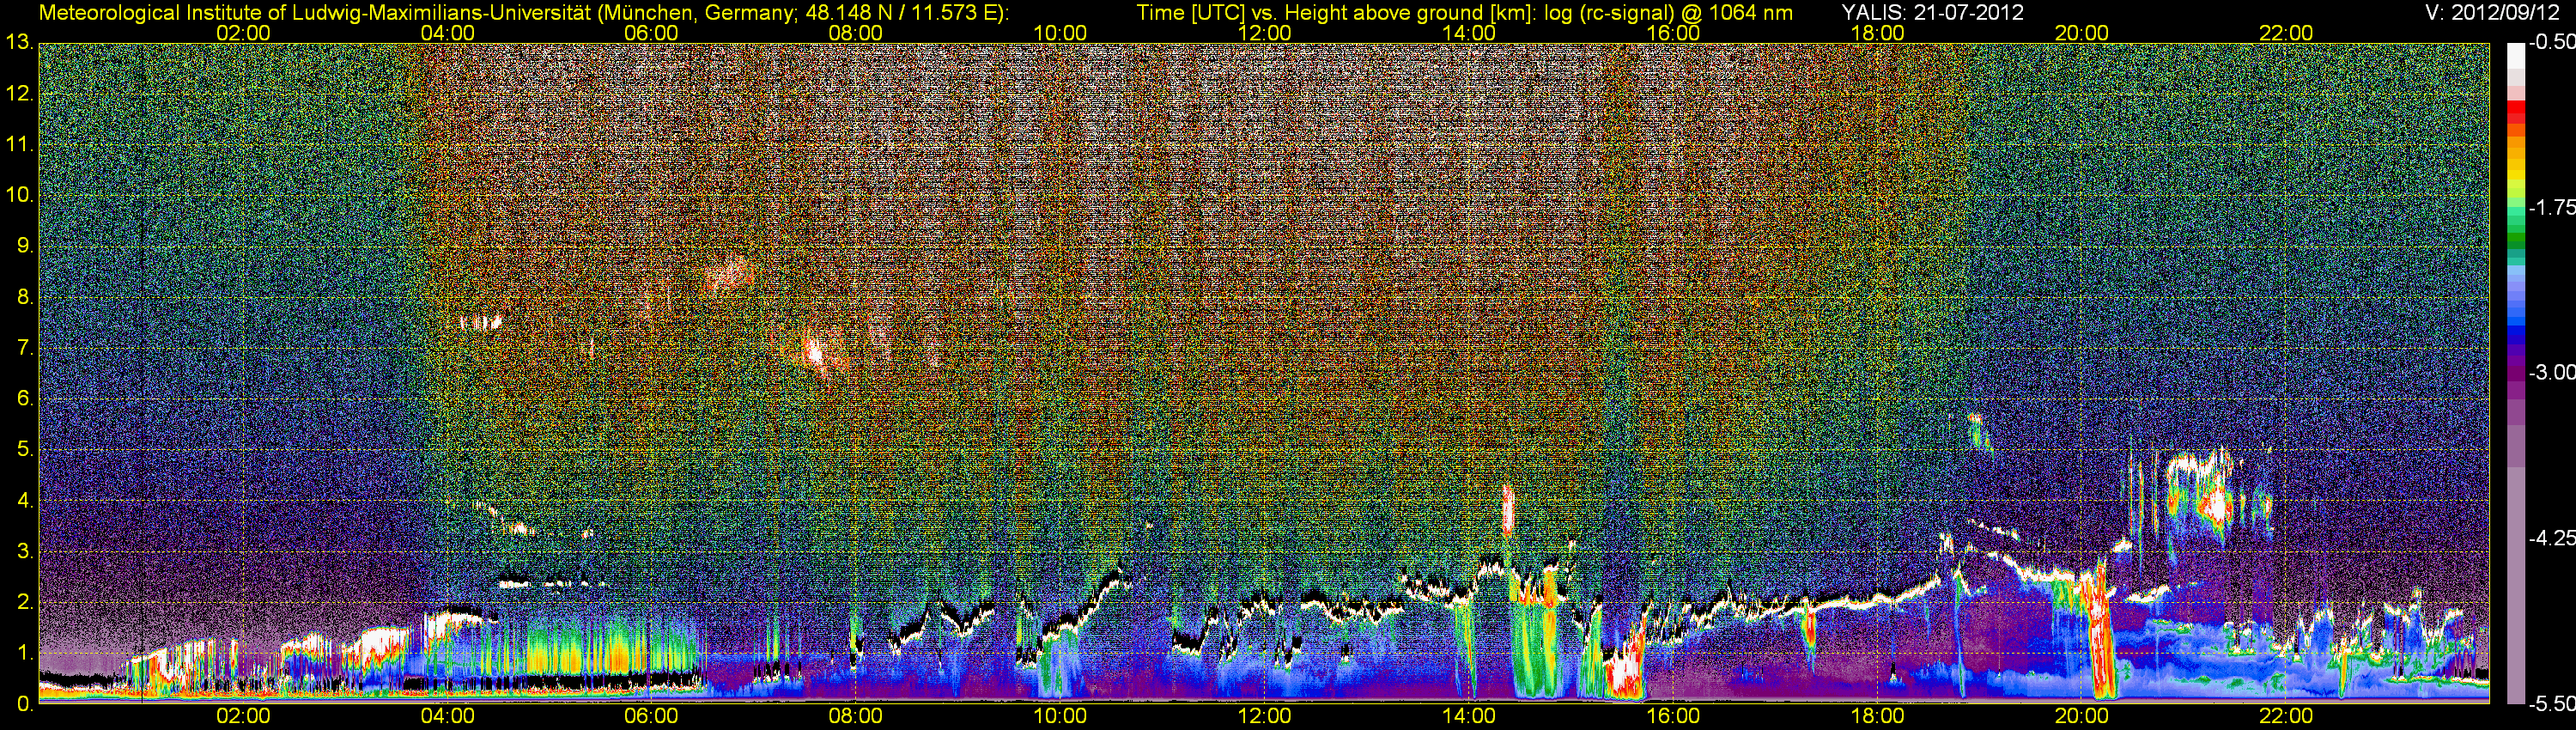Click the 13 km height axis label
The width and height of the screenshot is (2576, 730).
[x=19, y=43]
